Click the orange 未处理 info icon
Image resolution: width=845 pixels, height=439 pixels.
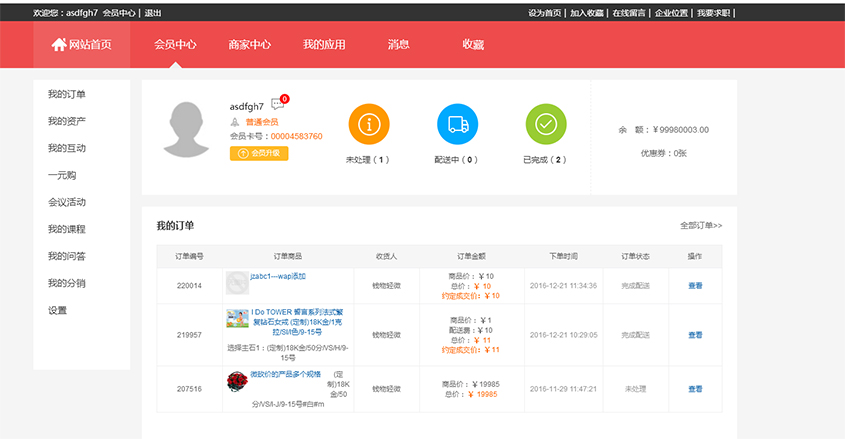[x=368, y=124]
